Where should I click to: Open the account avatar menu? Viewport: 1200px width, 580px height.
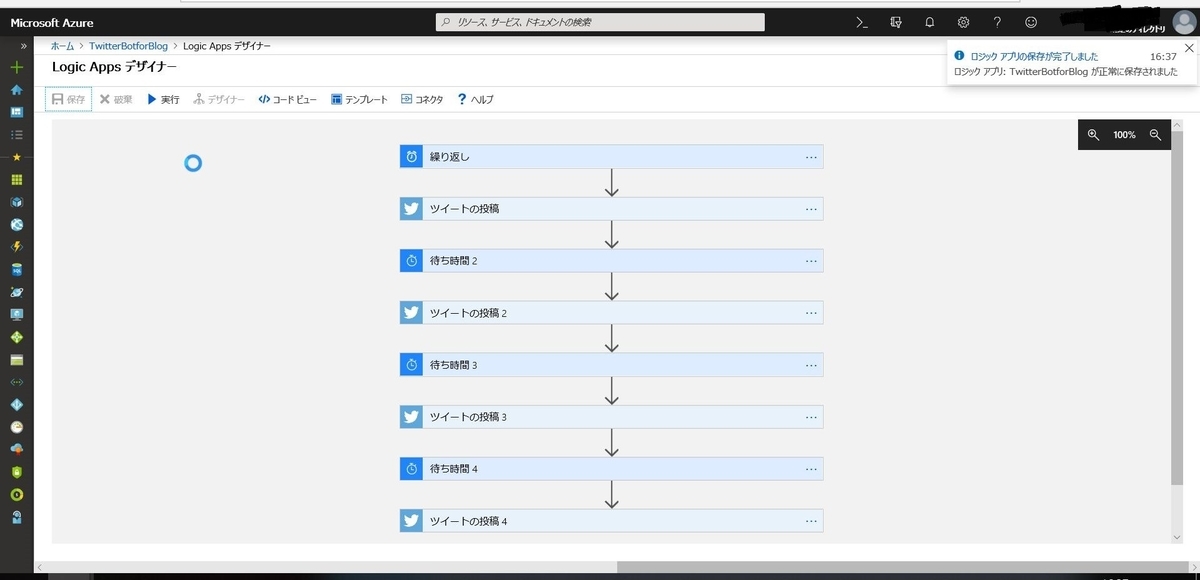1183,23
